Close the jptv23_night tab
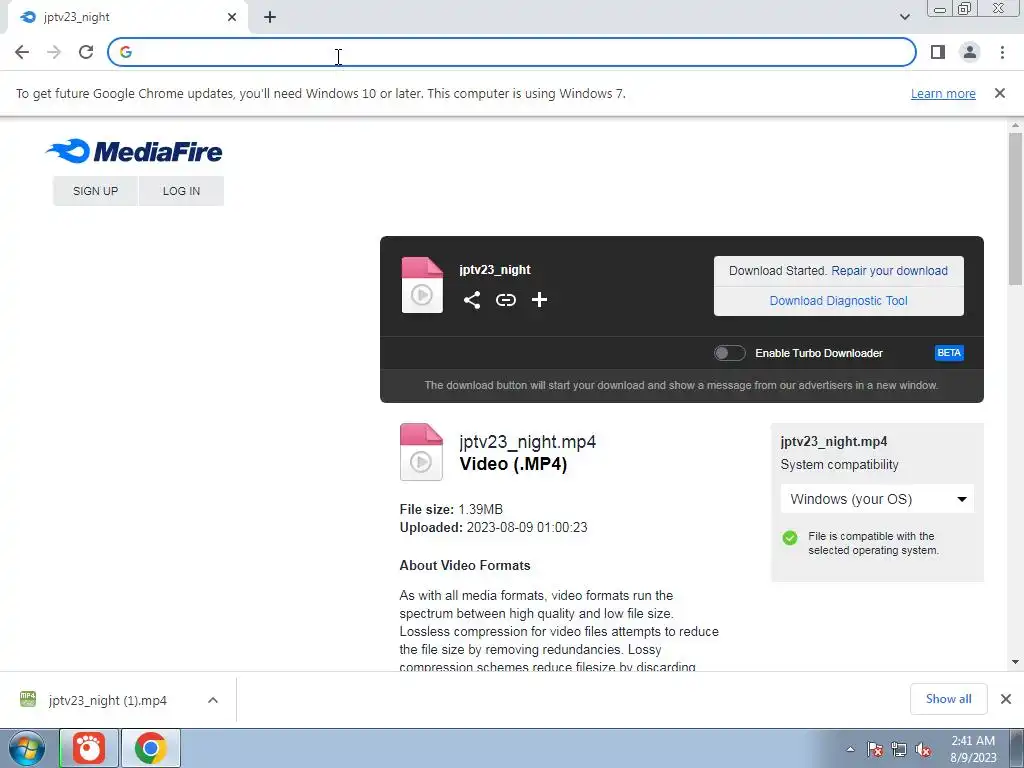Screen dimensions: 1024x768 (232, 17)
